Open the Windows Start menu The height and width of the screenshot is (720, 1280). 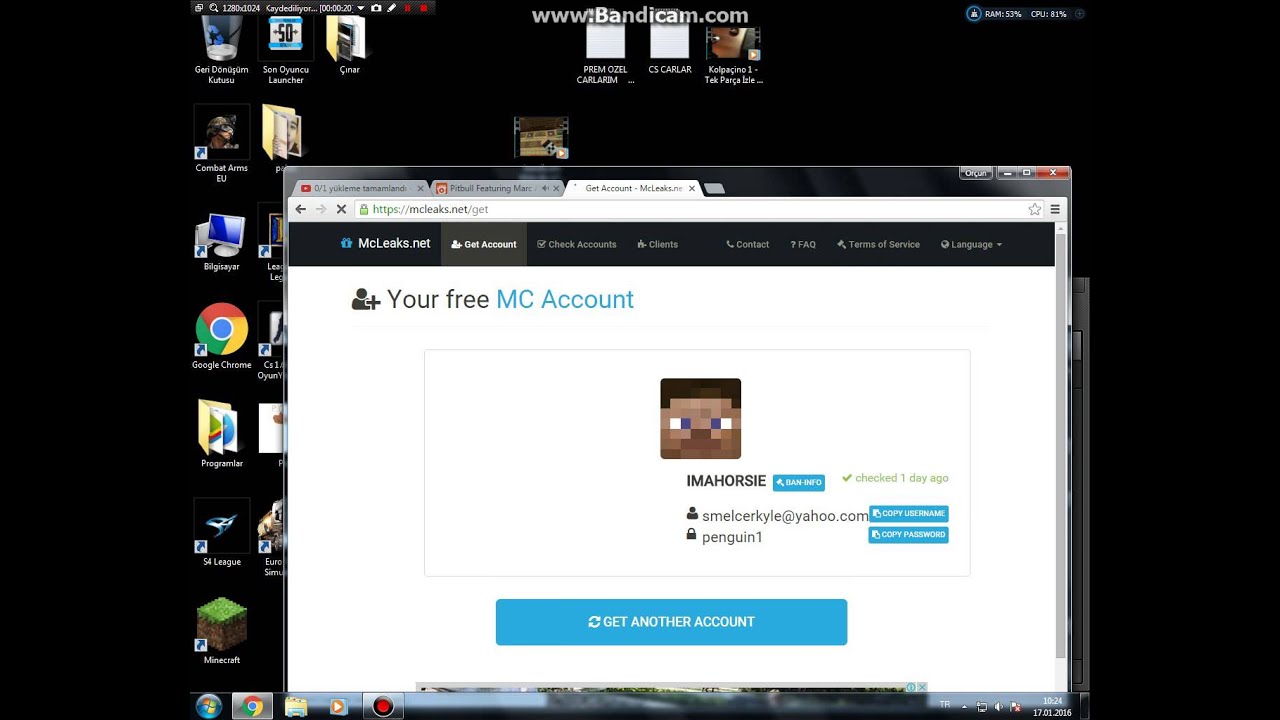(209, 706)
